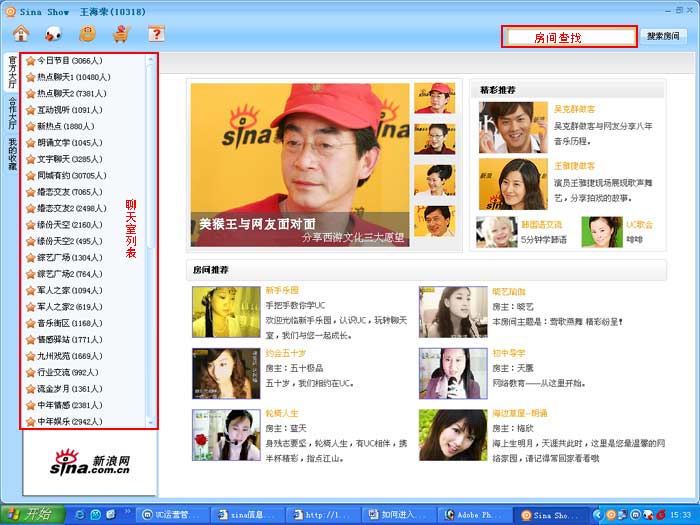Switch to the 合作大厅 side tab
The image size is (700, 525).
[x=12, y=113]
